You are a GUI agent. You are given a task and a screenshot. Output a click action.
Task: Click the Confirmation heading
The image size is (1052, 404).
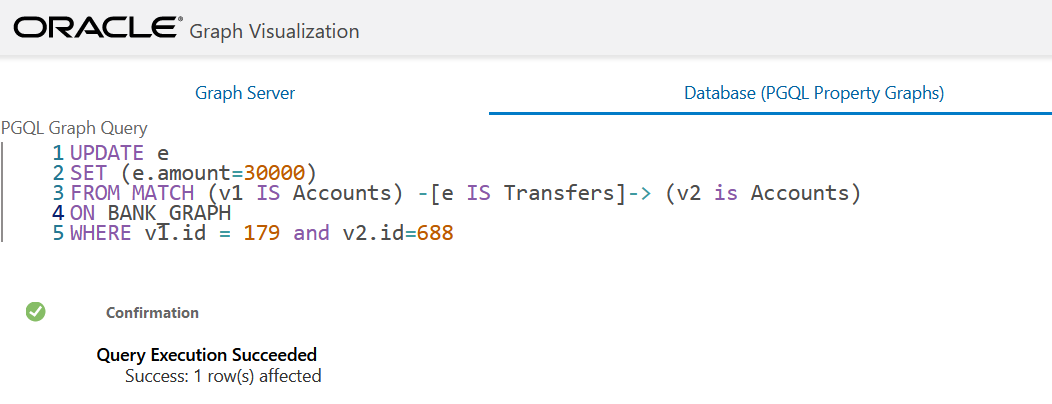point(152,313)
